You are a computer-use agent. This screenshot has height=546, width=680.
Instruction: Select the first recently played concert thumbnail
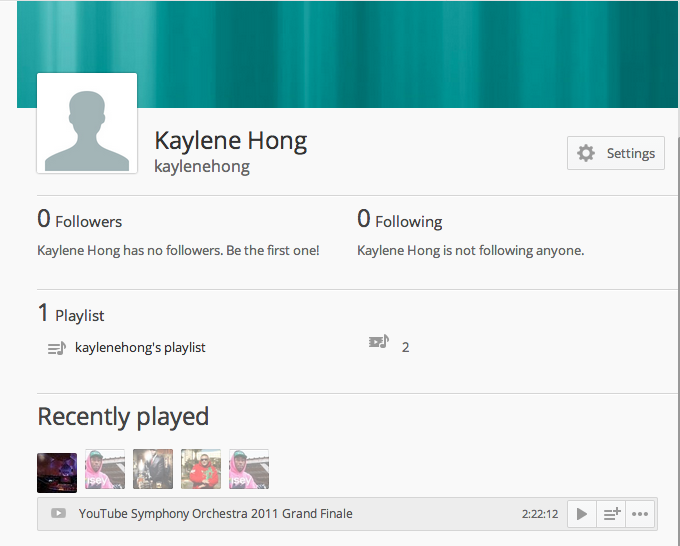coord(57,473)
